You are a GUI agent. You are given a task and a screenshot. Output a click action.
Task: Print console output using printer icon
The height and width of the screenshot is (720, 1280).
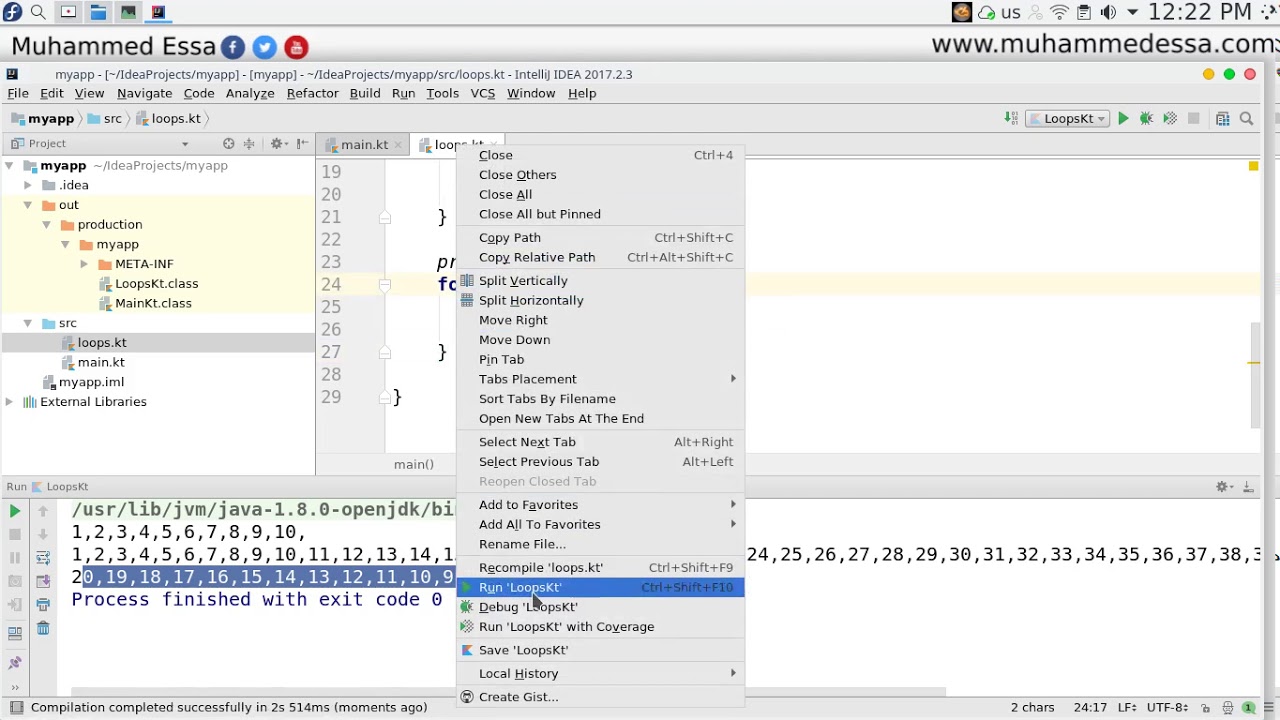coord(43,605)
